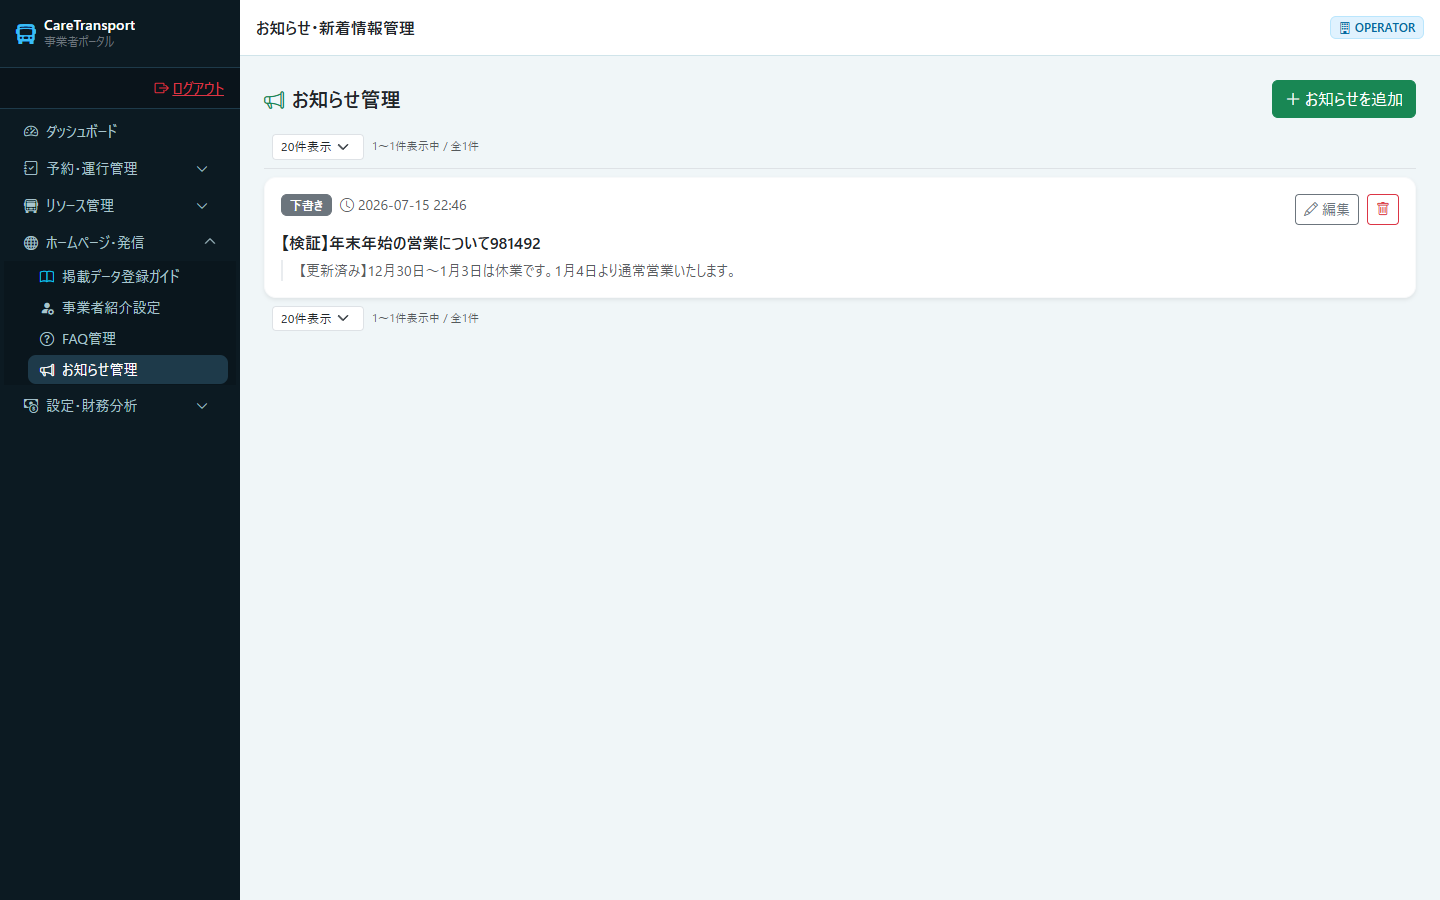Click the sidebar megaphone icon for お知らせ管理

click(x=47, y=370)
